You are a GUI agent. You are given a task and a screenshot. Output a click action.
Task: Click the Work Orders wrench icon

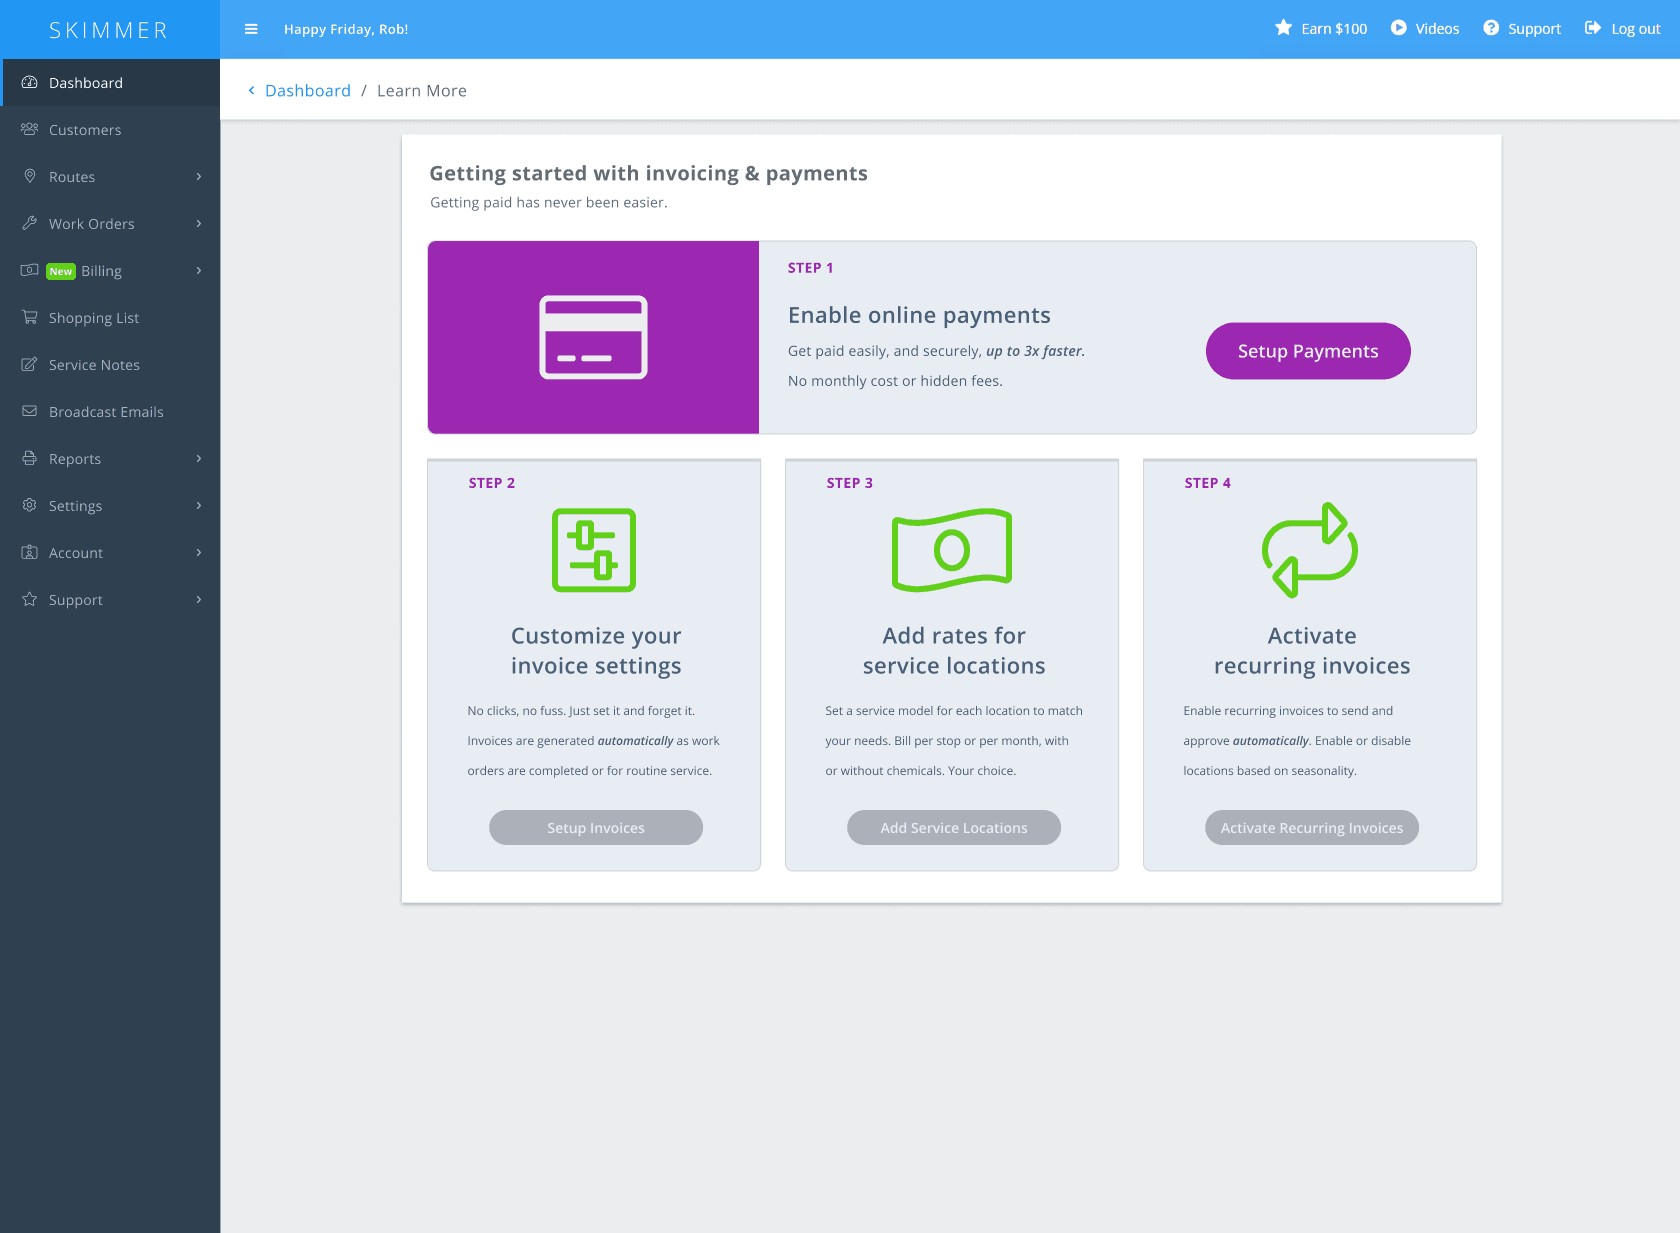(30, 223)
